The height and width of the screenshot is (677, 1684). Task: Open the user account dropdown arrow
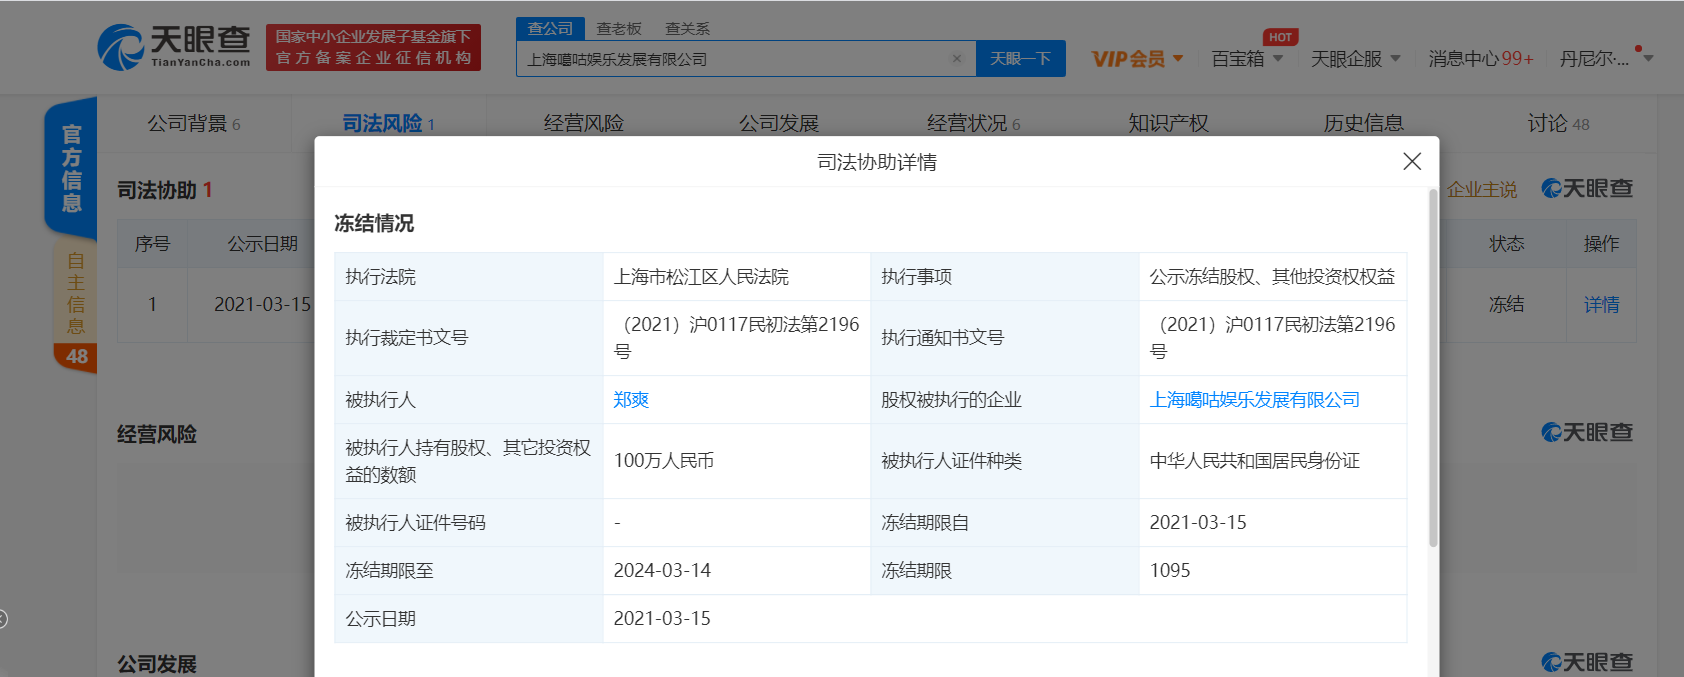pos(1649,59)
